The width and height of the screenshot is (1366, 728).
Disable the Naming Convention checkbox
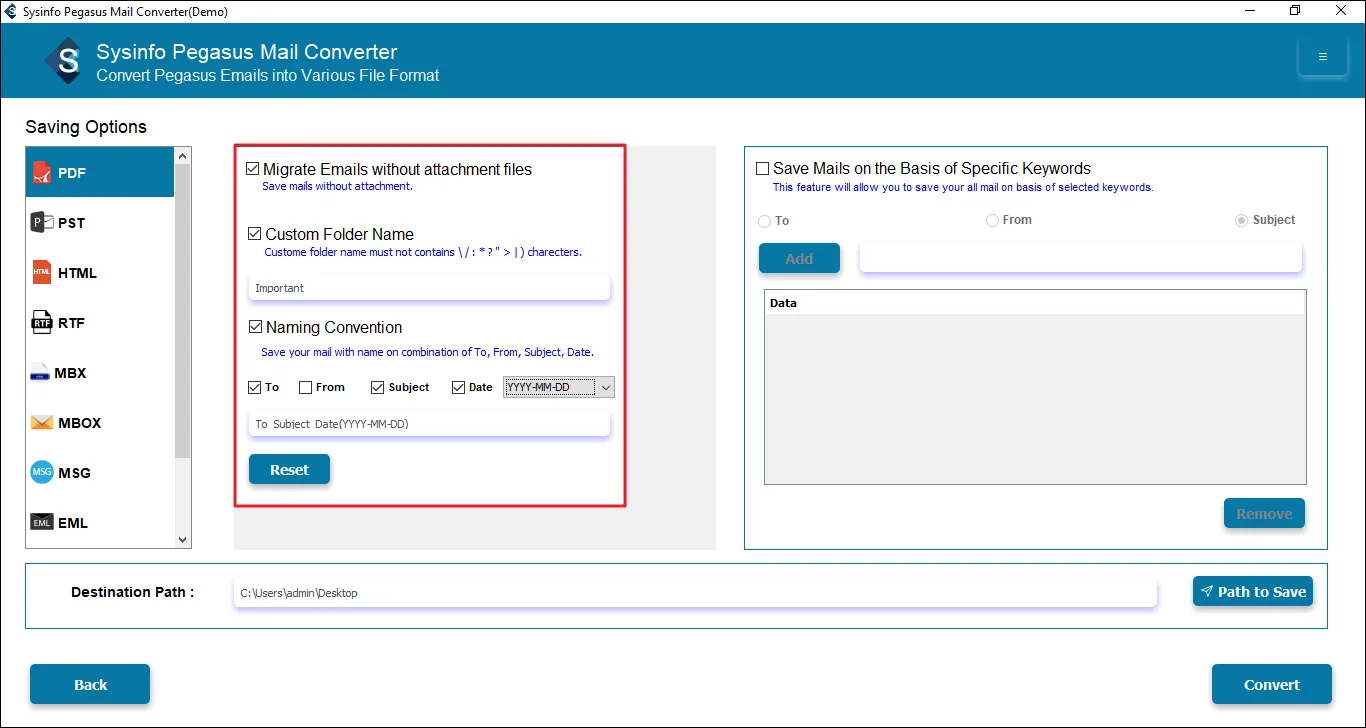(x=255, y=327)
